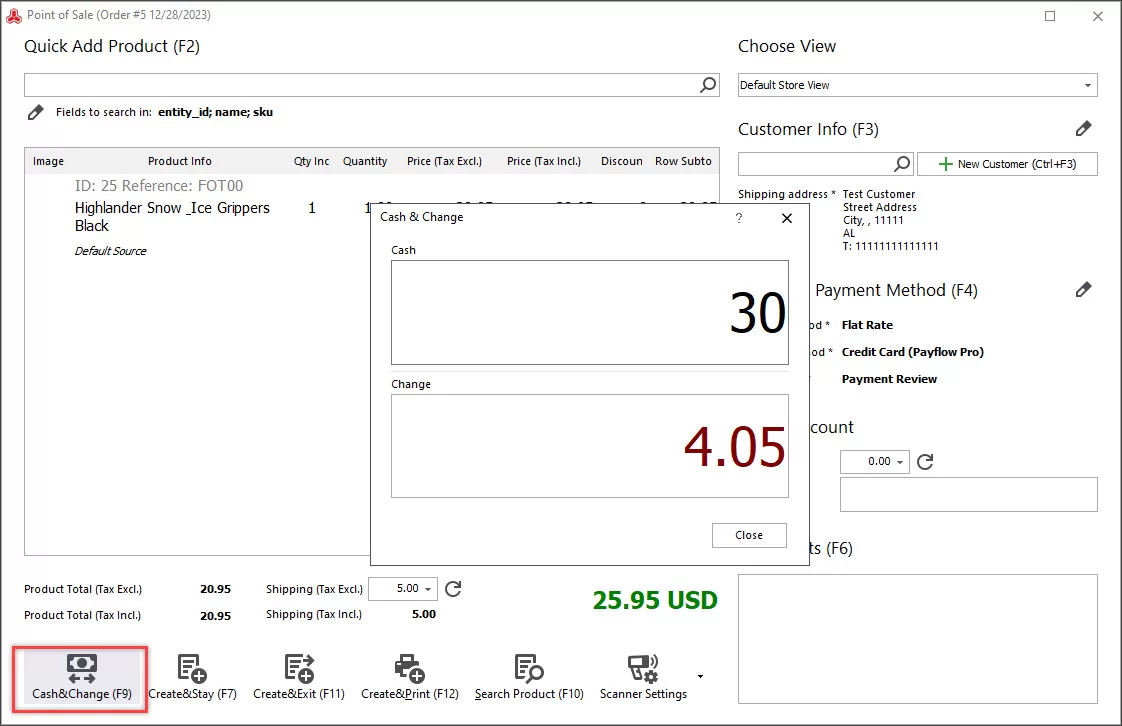Expand the arrow next to Scanner Settings

coord(701,676)
